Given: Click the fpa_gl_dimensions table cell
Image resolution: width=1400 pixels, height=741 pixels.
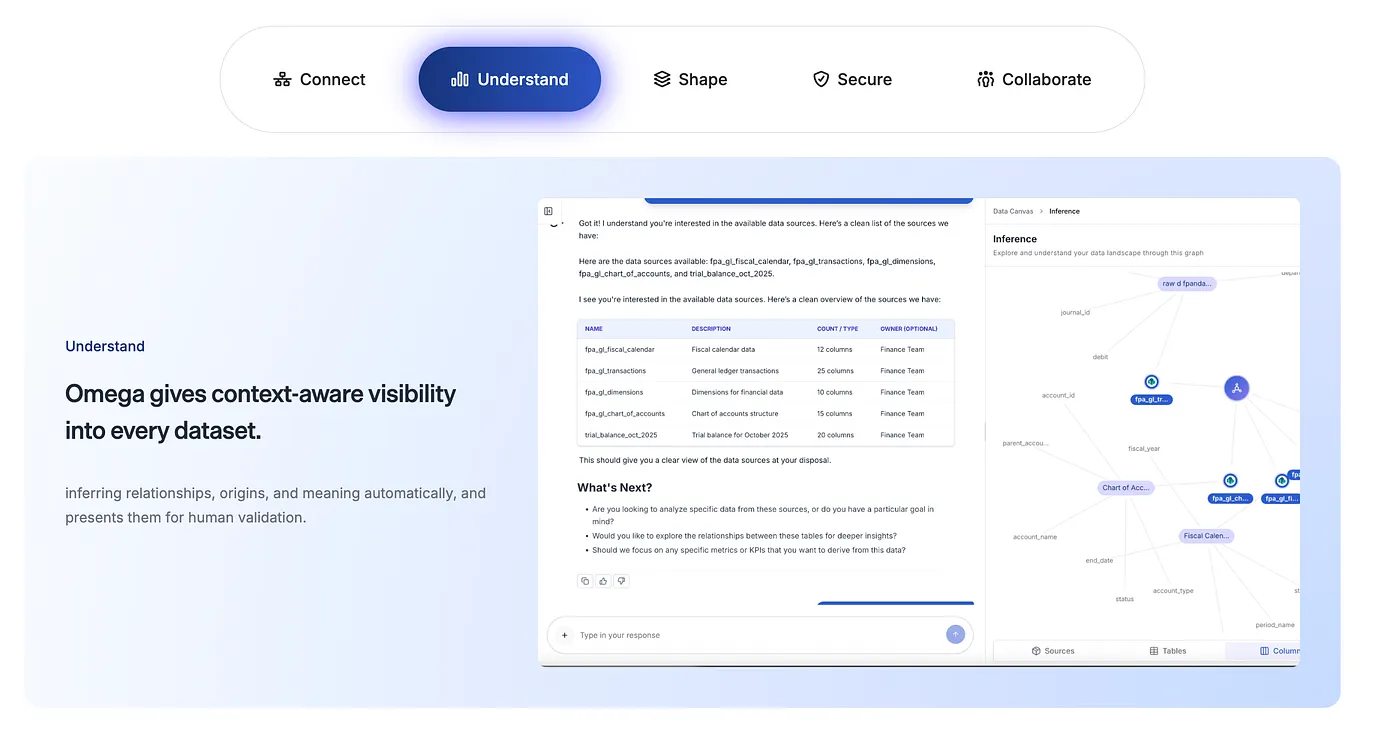Looking at the screenshot, I should pos(614,392).
